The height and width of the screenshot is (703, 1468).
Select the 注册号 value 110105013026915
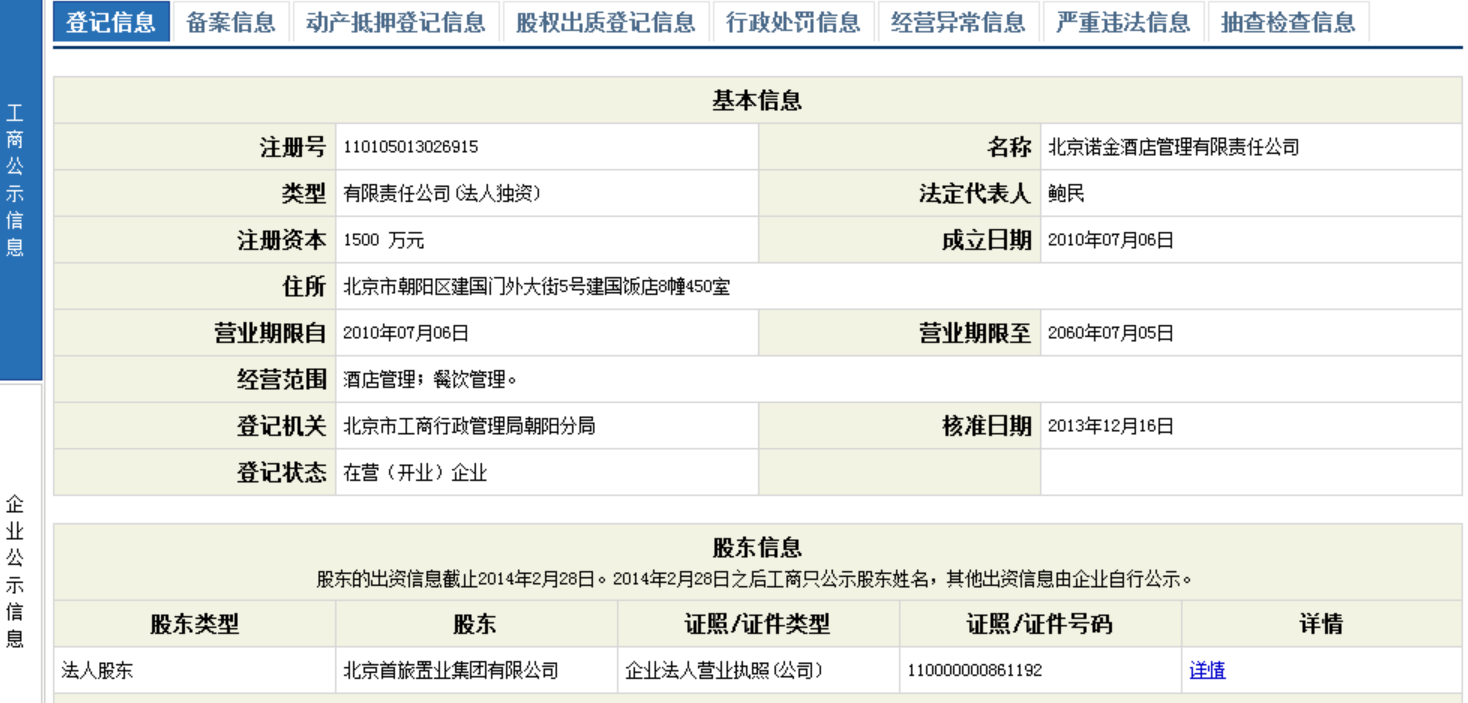(409, 146)
